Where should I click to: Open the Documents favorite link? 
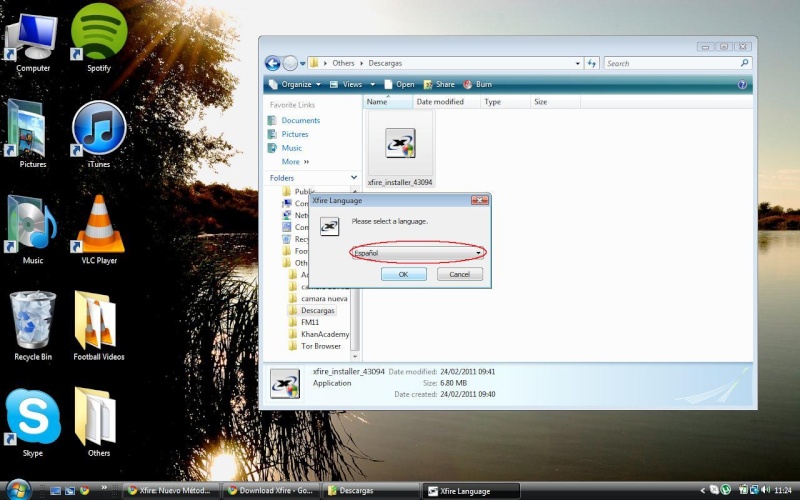pos(294,120)
